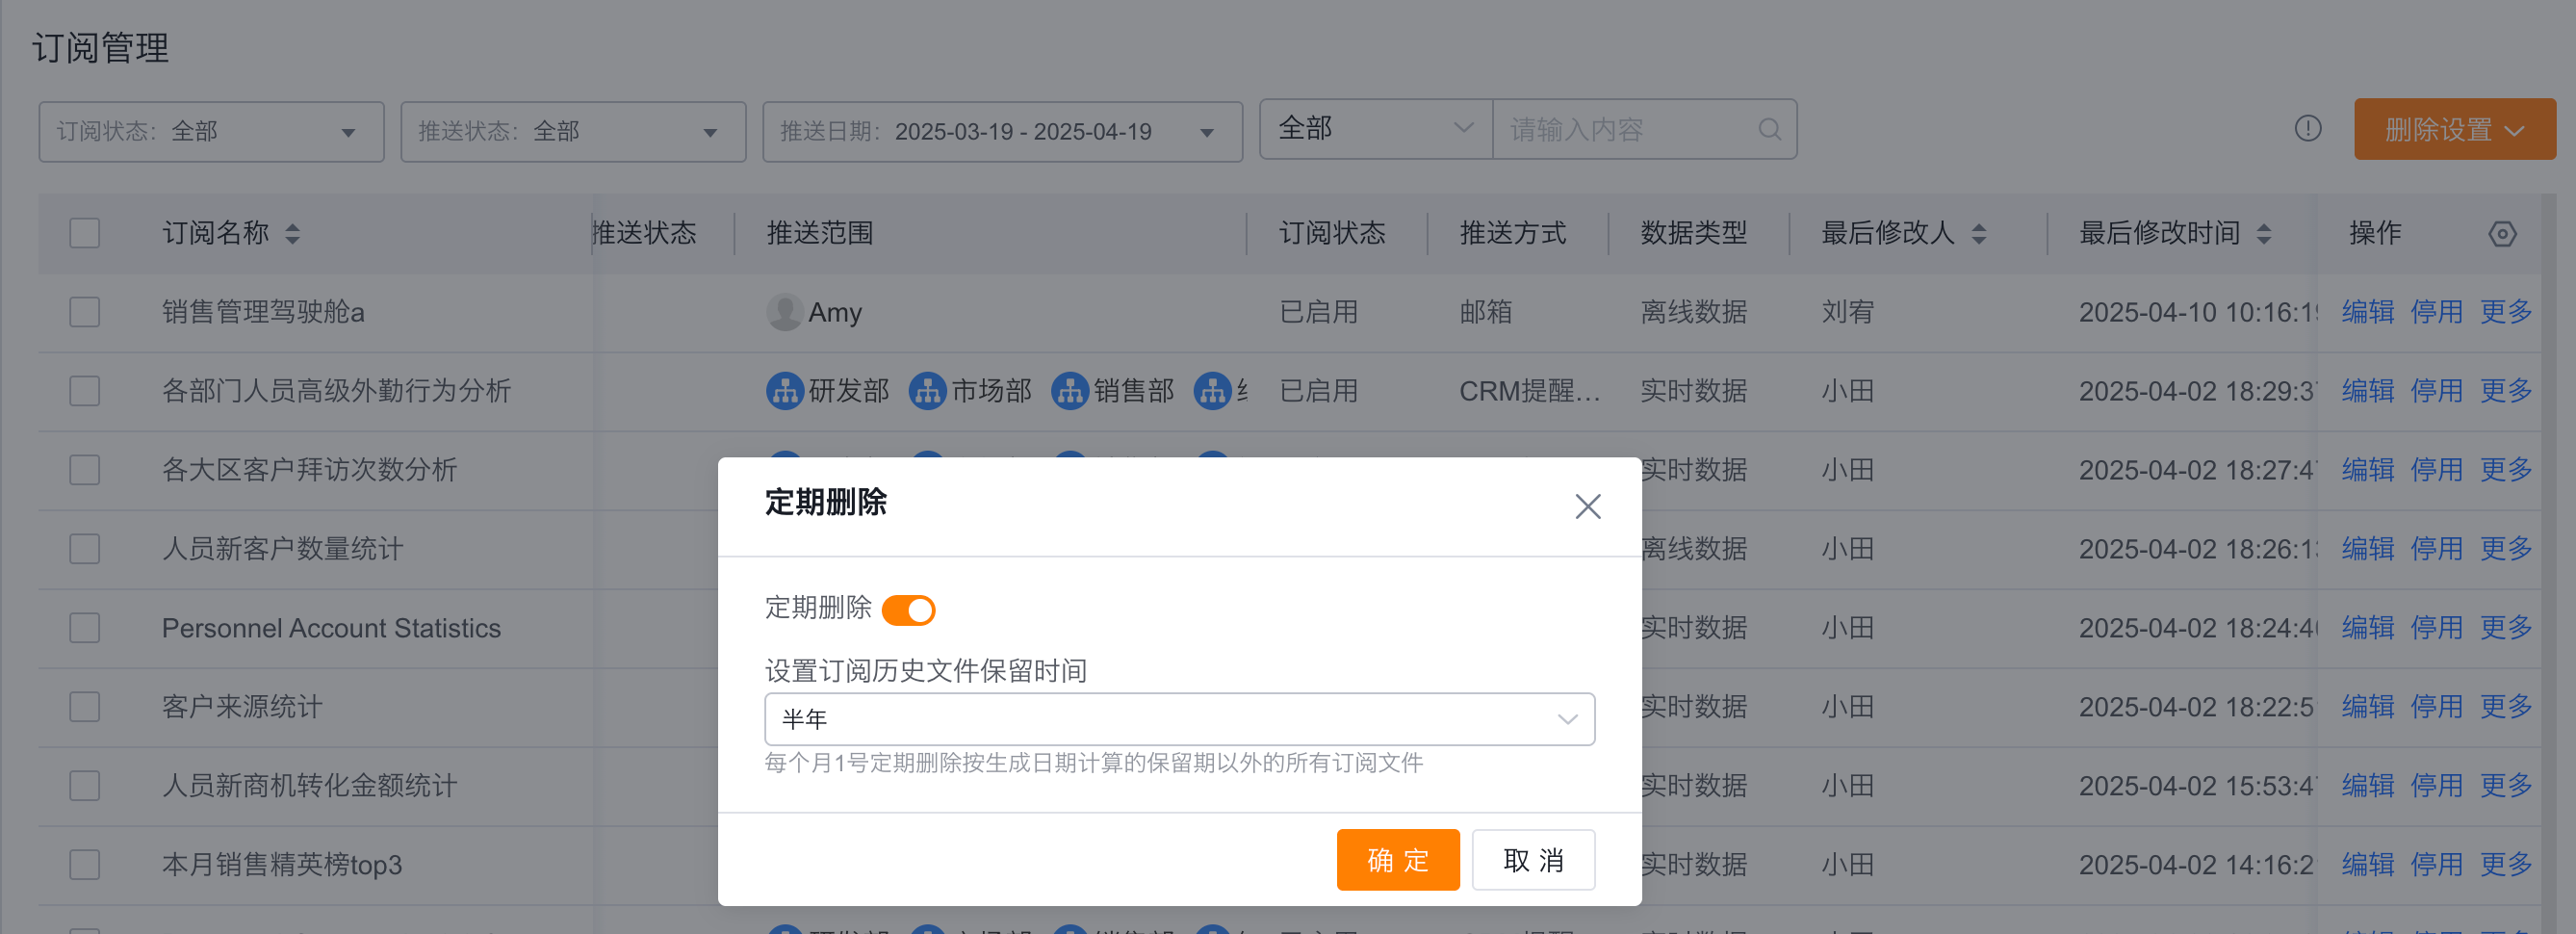Check the select-all header checkbox

(85, 233)
